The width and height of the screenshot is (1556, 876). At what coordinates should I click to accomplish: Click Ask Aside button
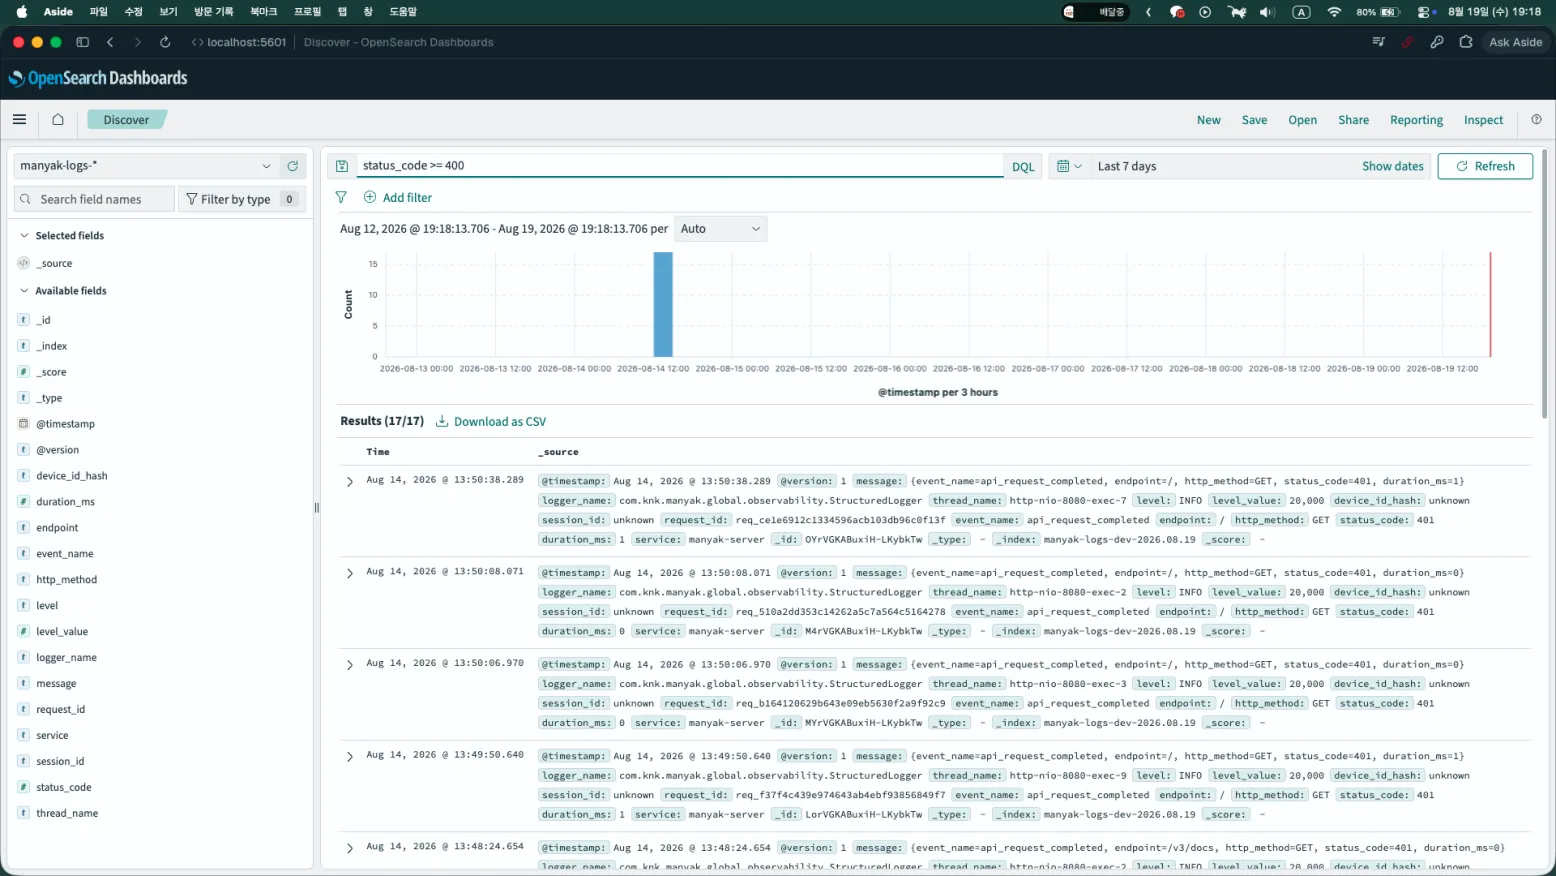point(1515,42)
